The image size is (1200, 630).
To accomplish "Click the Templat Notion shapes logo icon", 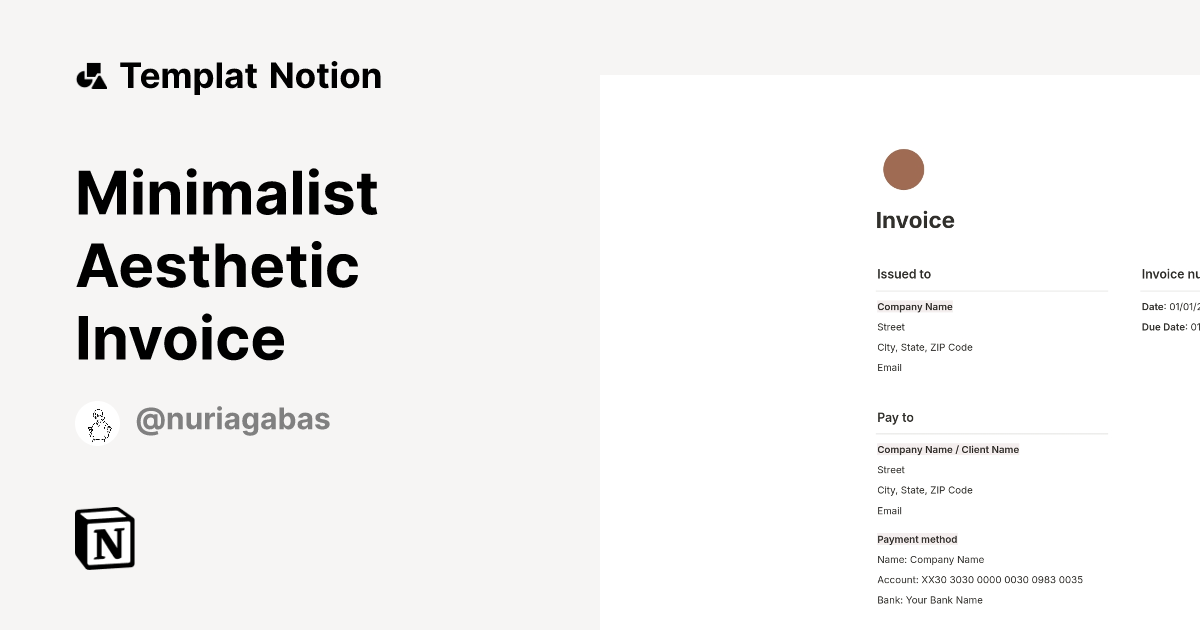I will click(91, 76).
